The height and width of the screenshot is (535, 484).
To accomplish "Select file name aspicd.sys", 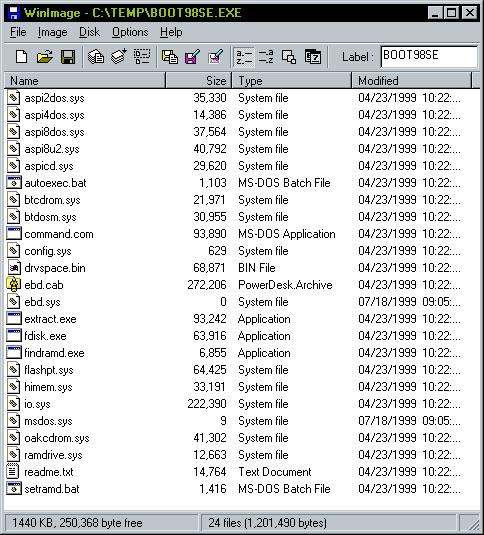I will pos(49,167).
